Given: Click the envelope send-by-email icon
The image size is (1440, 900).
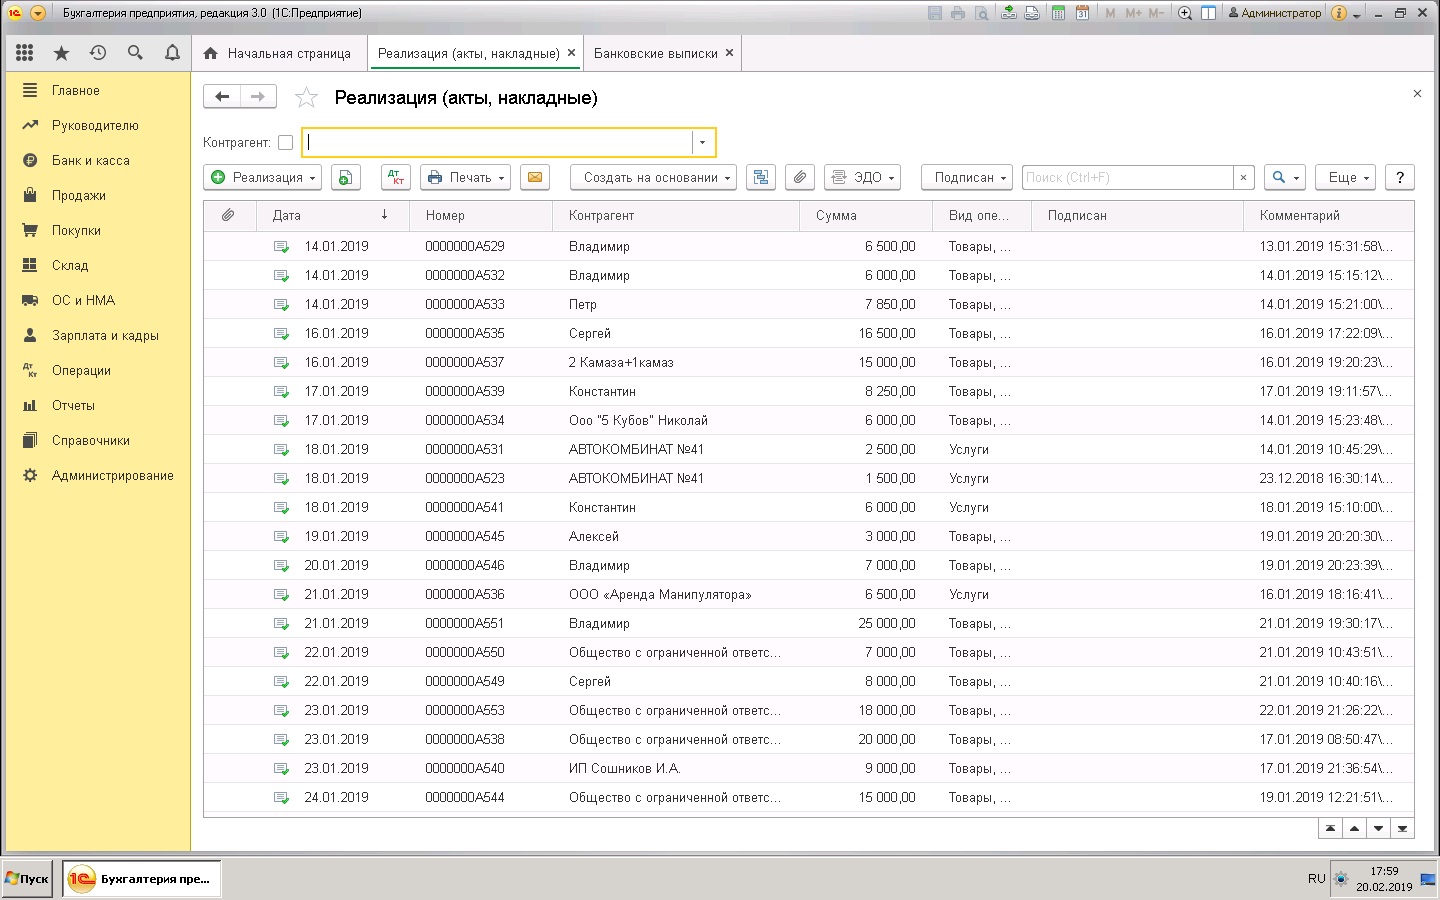Looking at the screenshot, I should point(535,177).
